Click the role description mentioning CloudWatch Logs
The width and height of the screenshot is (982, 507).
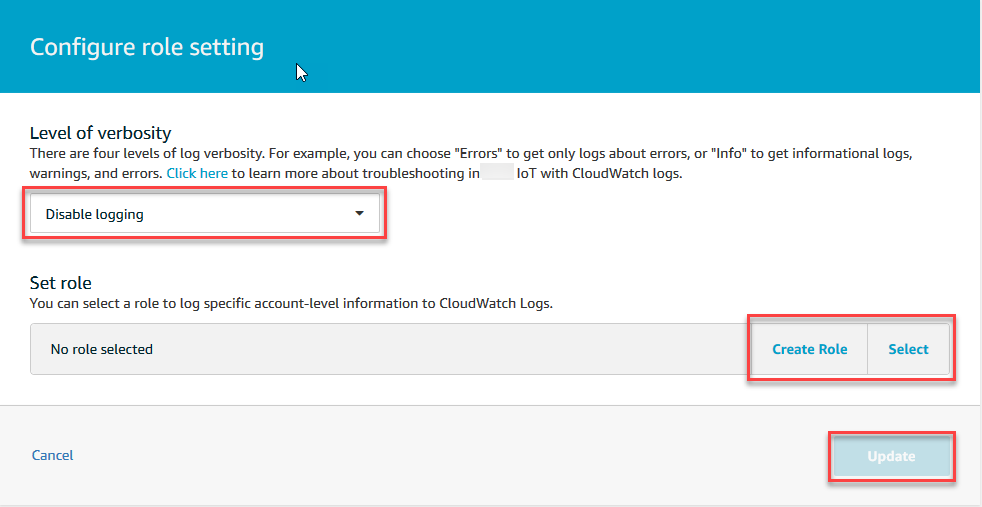click(291, 302)
